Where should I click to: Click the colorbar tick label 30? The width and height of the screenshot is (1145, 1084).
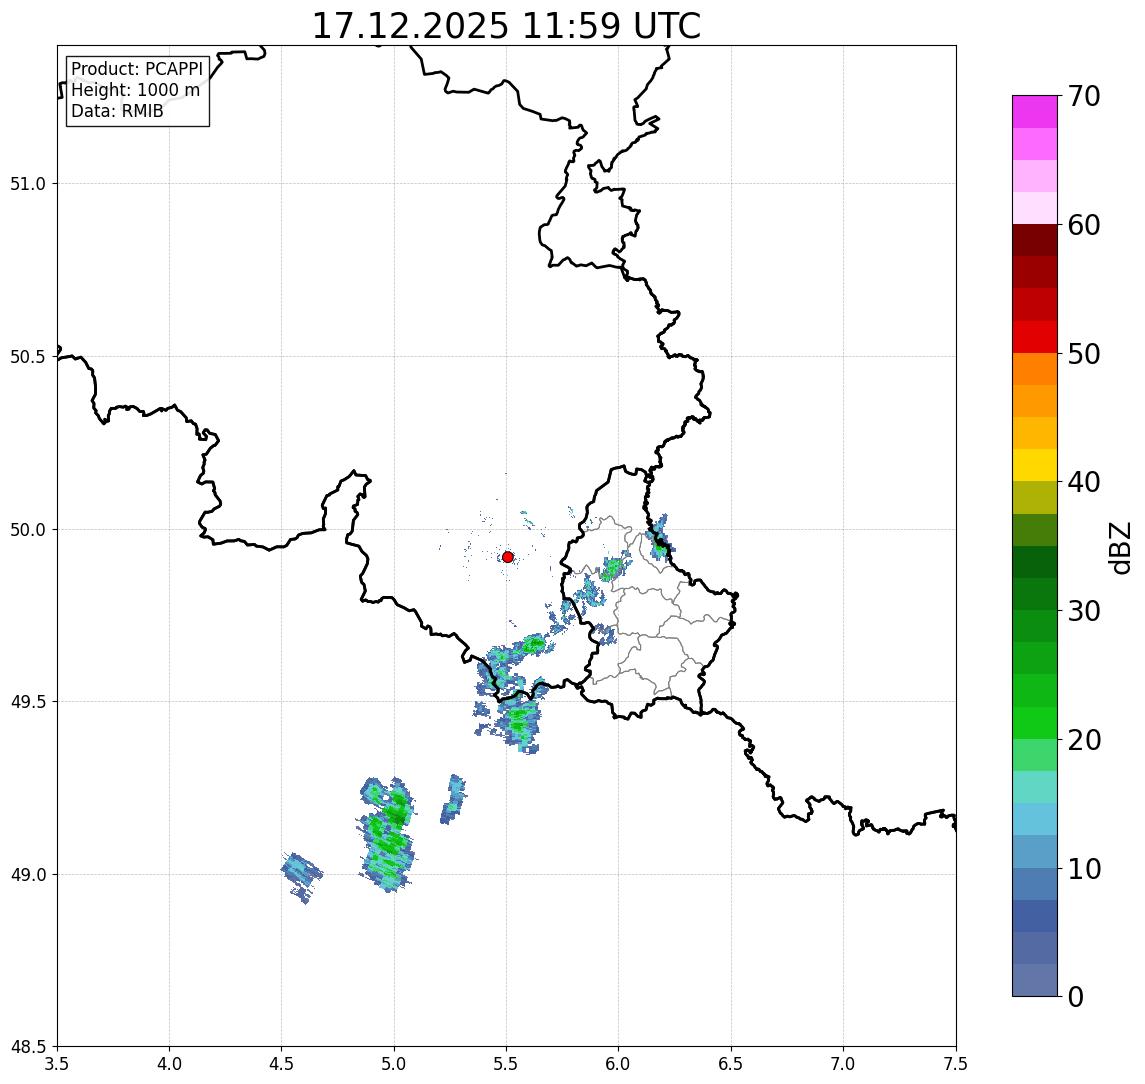click(x=1084, y=611)
